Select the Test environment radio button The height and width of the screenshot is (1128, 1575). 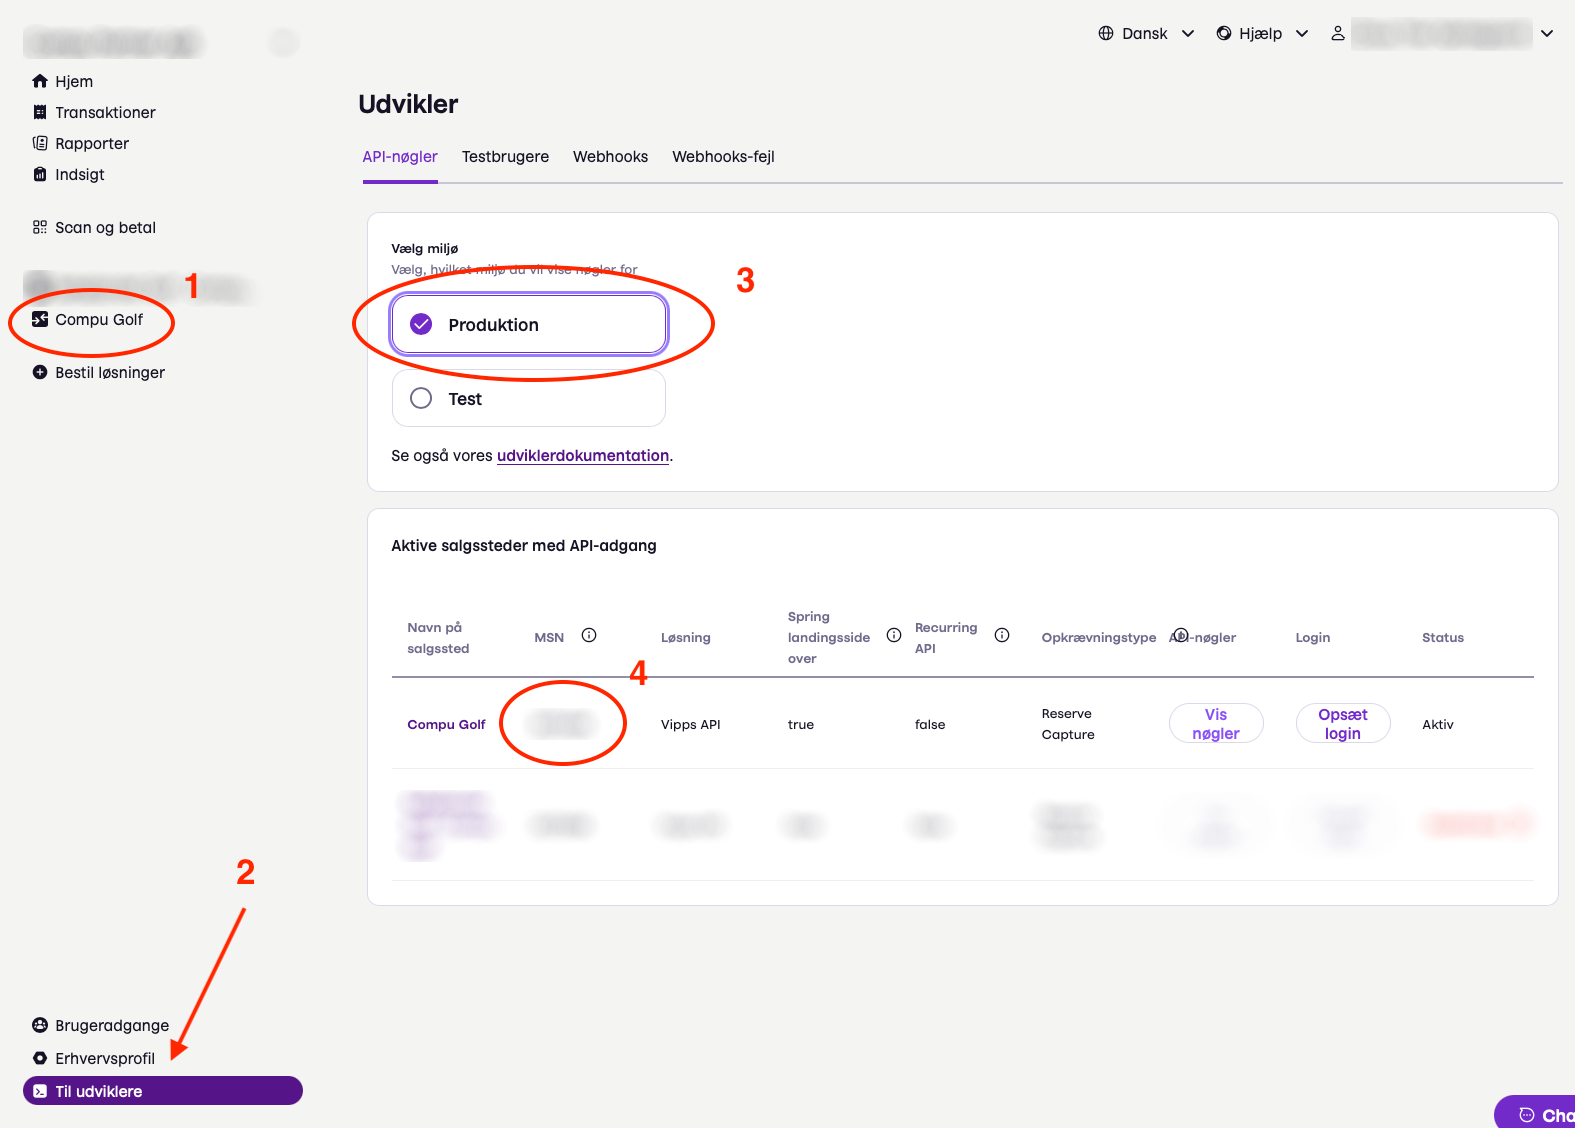[x=422, y=398]
